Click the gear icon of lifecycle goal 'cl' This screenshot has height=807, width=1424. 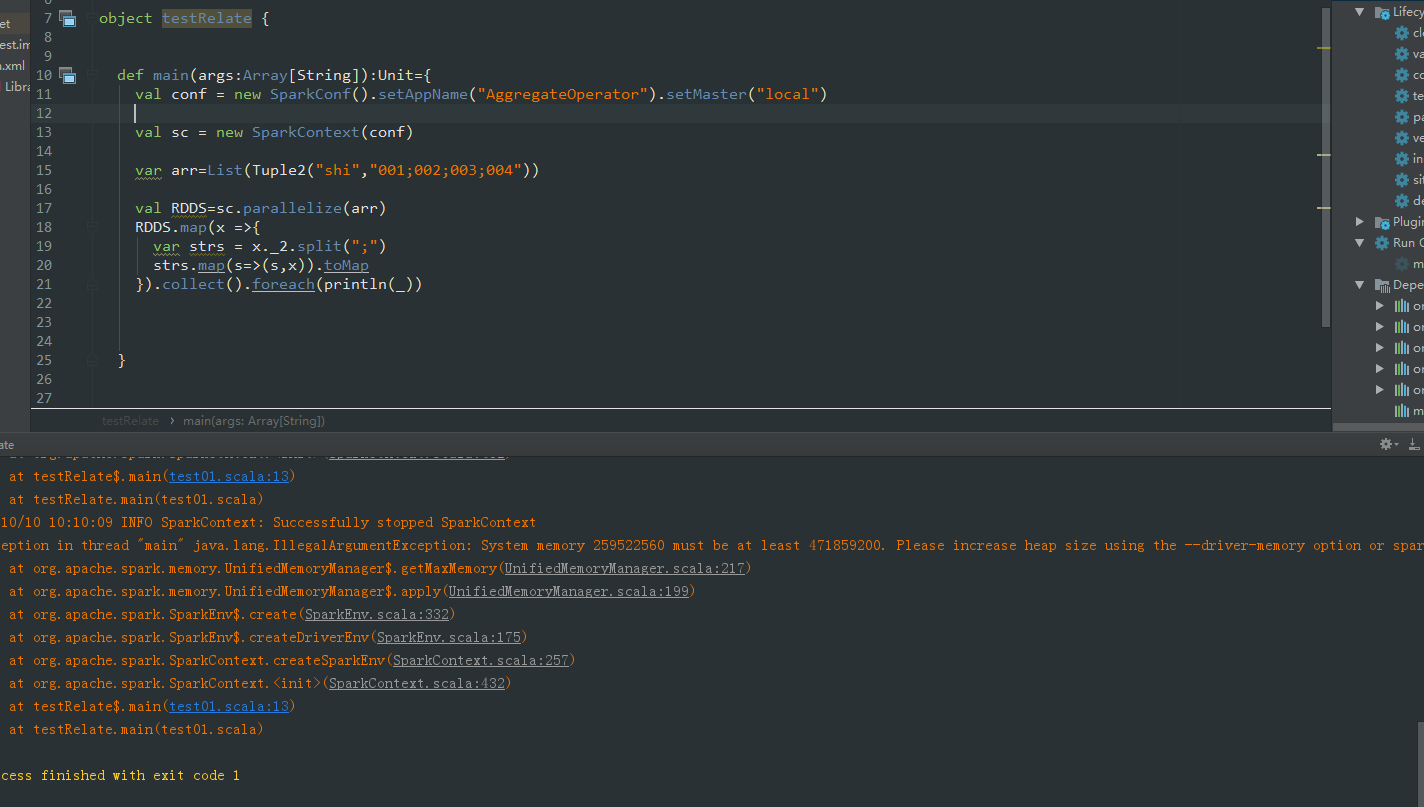tap(1402, 33)
